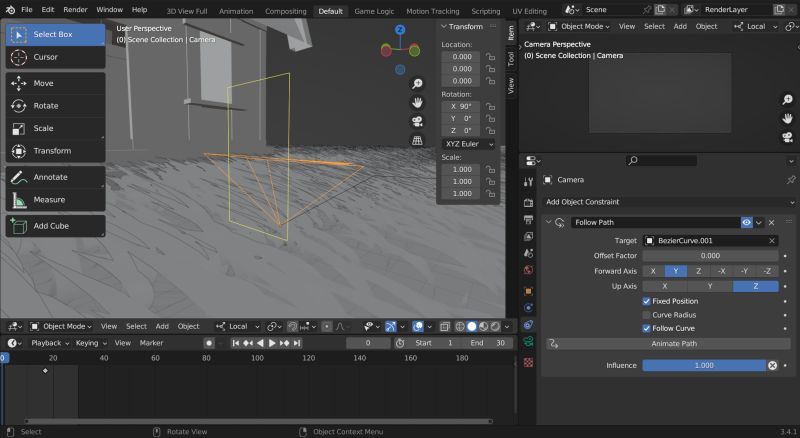The image size is (800, 438).
Task: Open the orange Object properties tab icon
Action: tap(529, 291)
